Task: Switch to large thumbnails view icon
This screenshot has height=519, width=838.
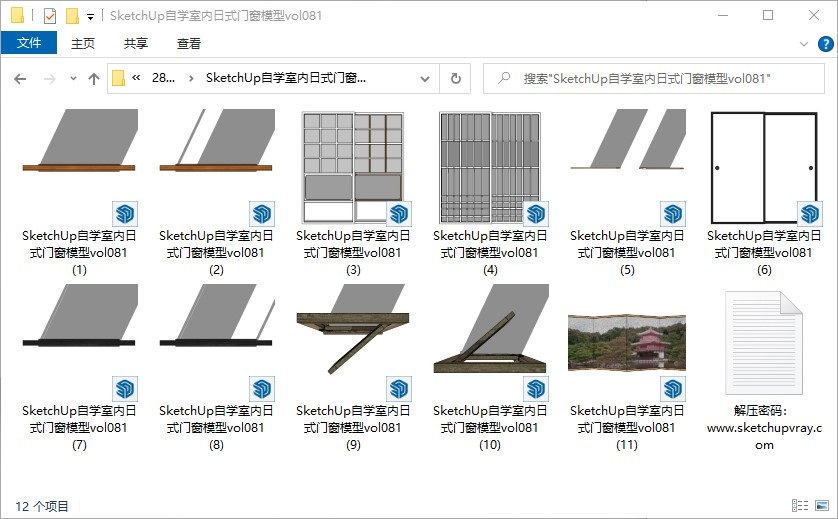Action: click(822, 505)
